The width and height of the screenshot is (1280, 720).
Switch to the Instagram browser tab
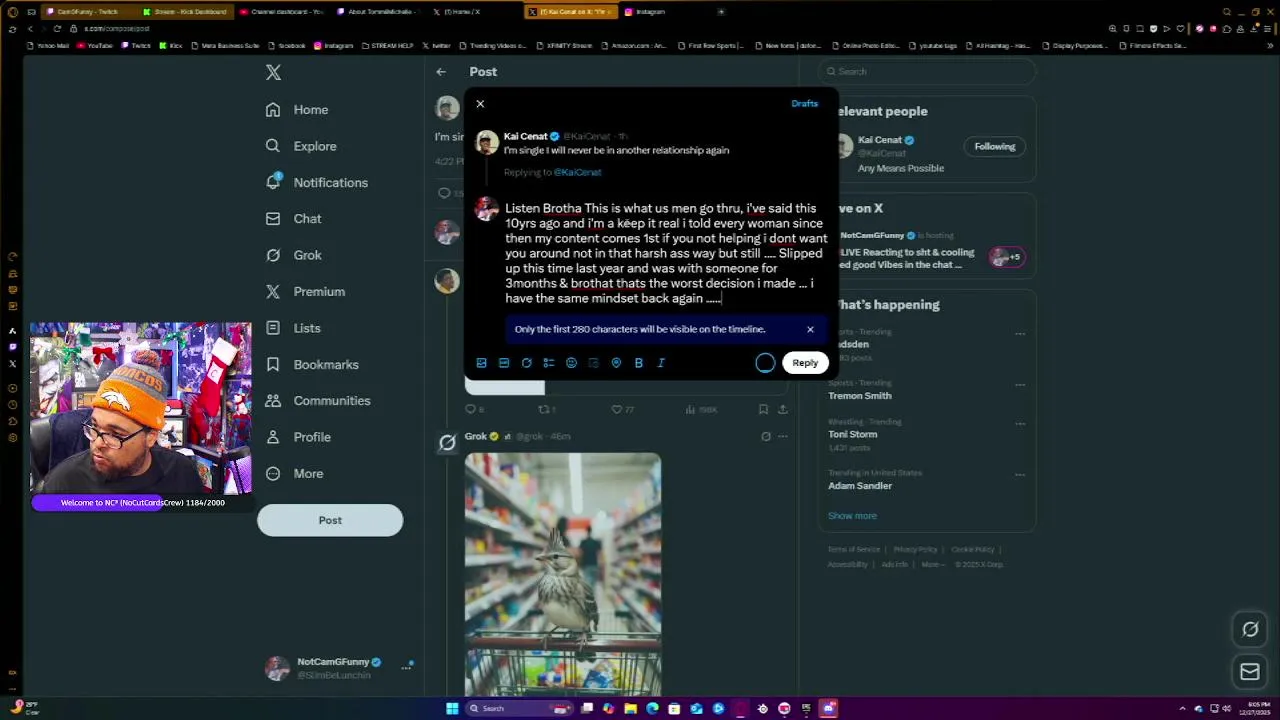650,12
